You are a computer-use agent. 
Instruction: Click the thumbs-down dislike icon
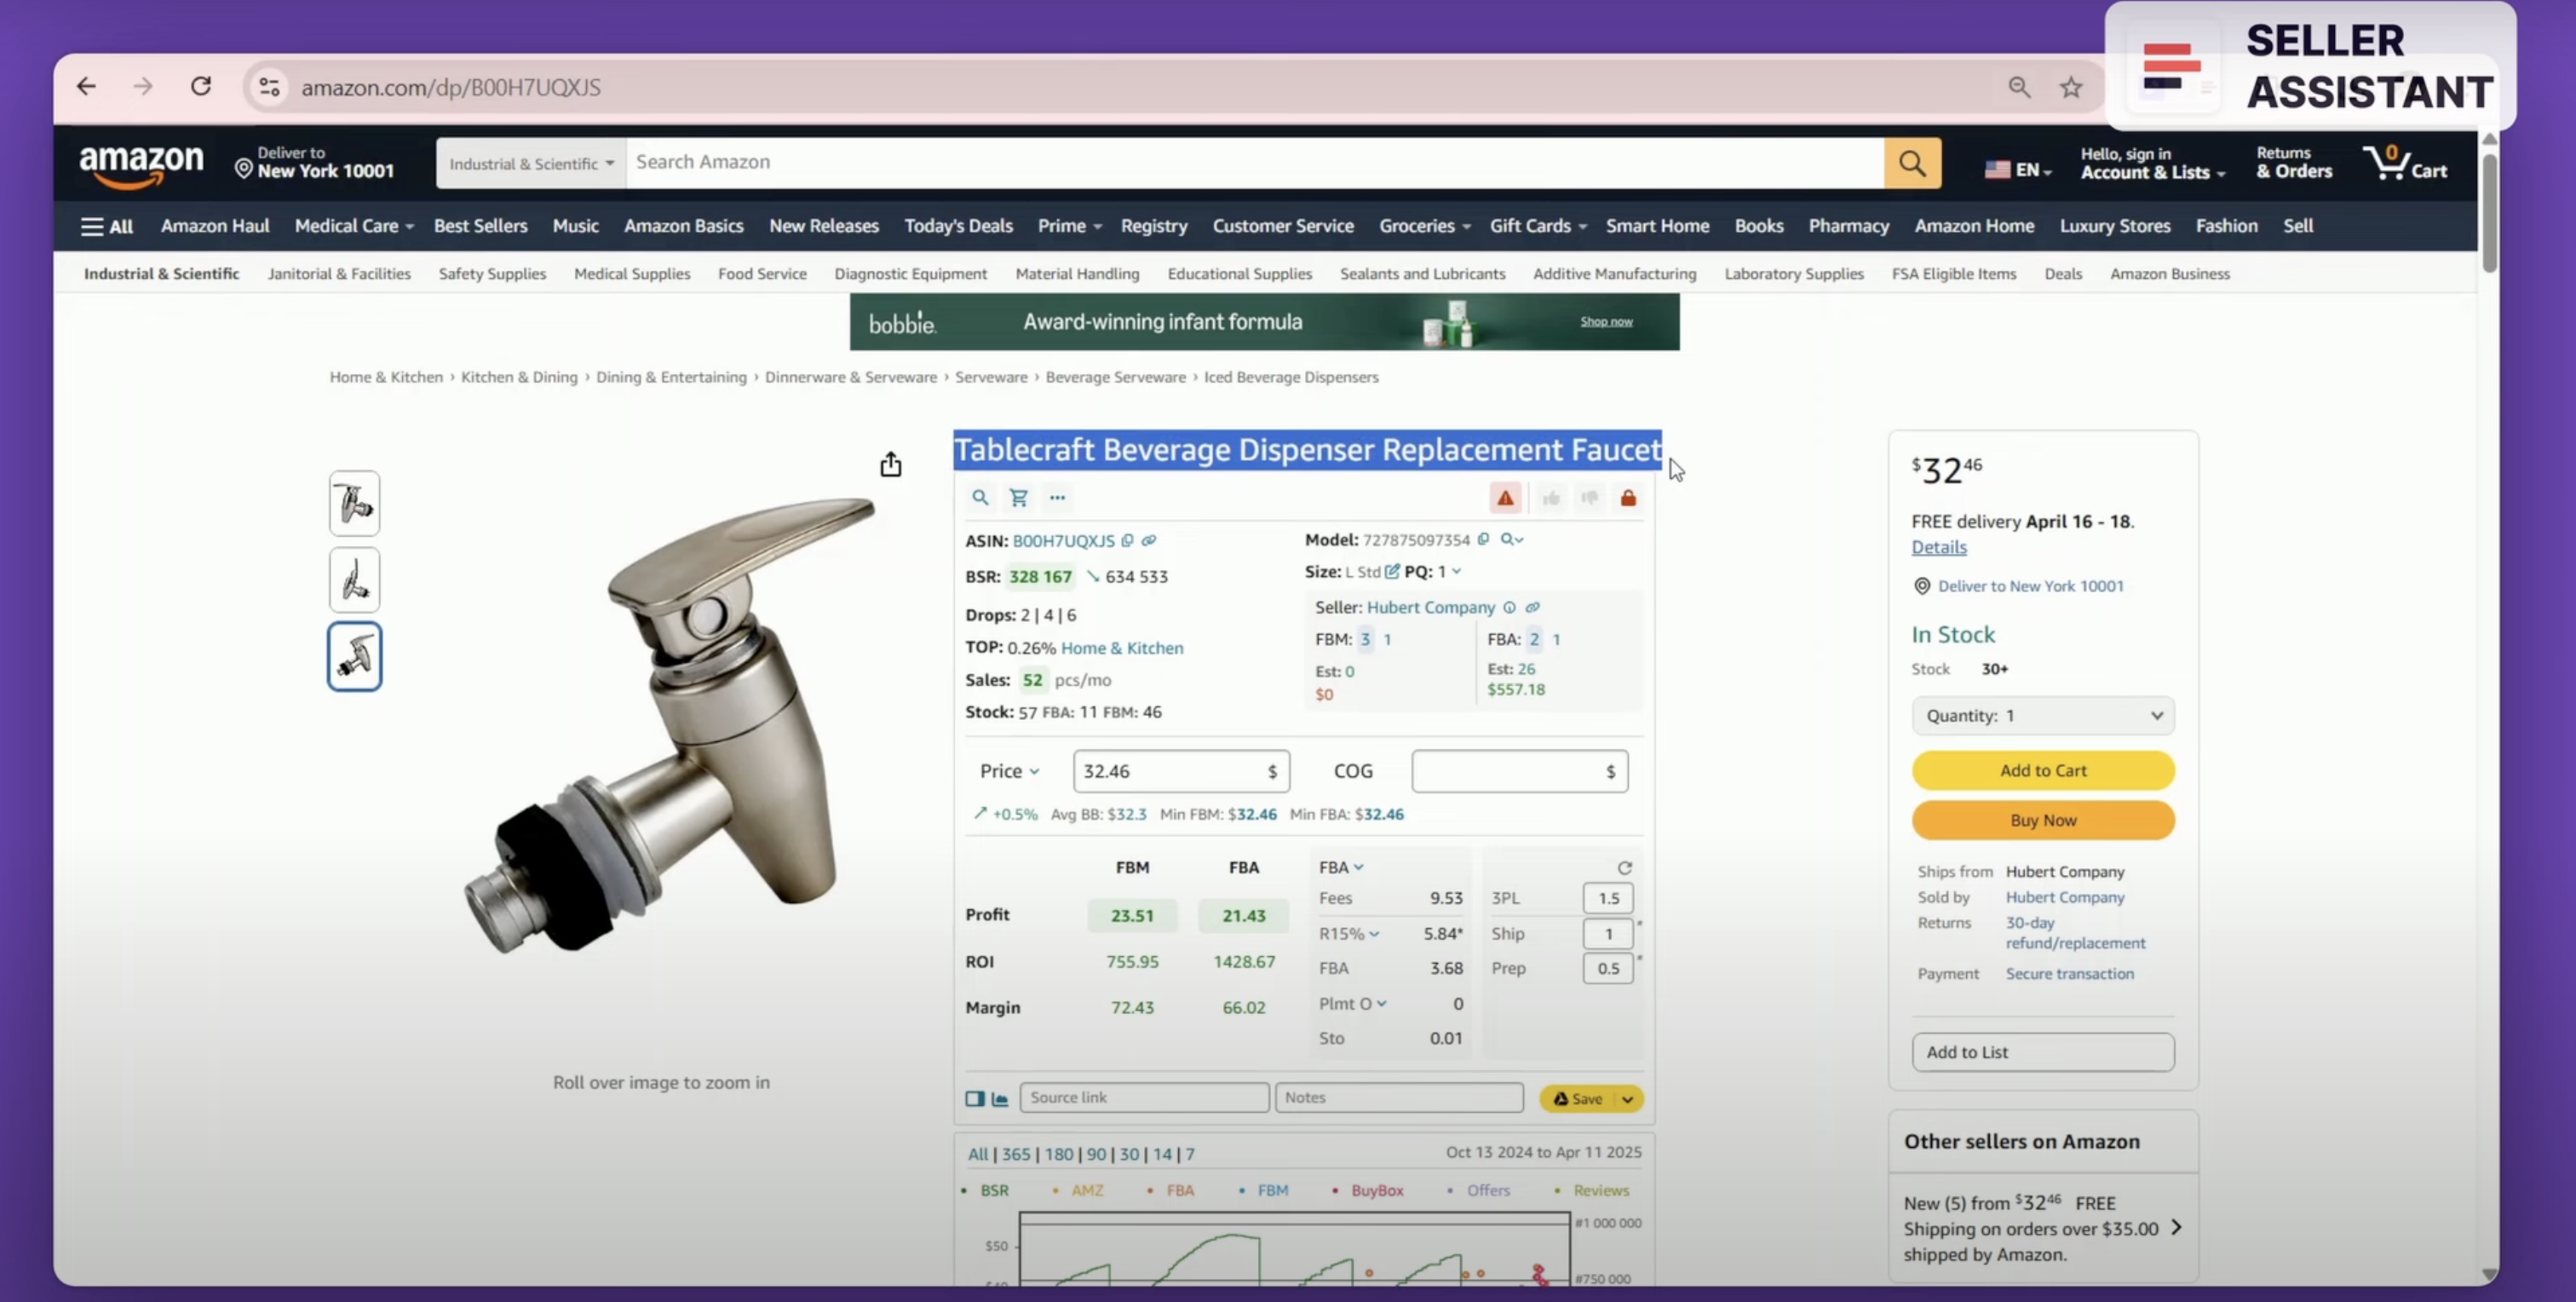[x=1589, y=498]
